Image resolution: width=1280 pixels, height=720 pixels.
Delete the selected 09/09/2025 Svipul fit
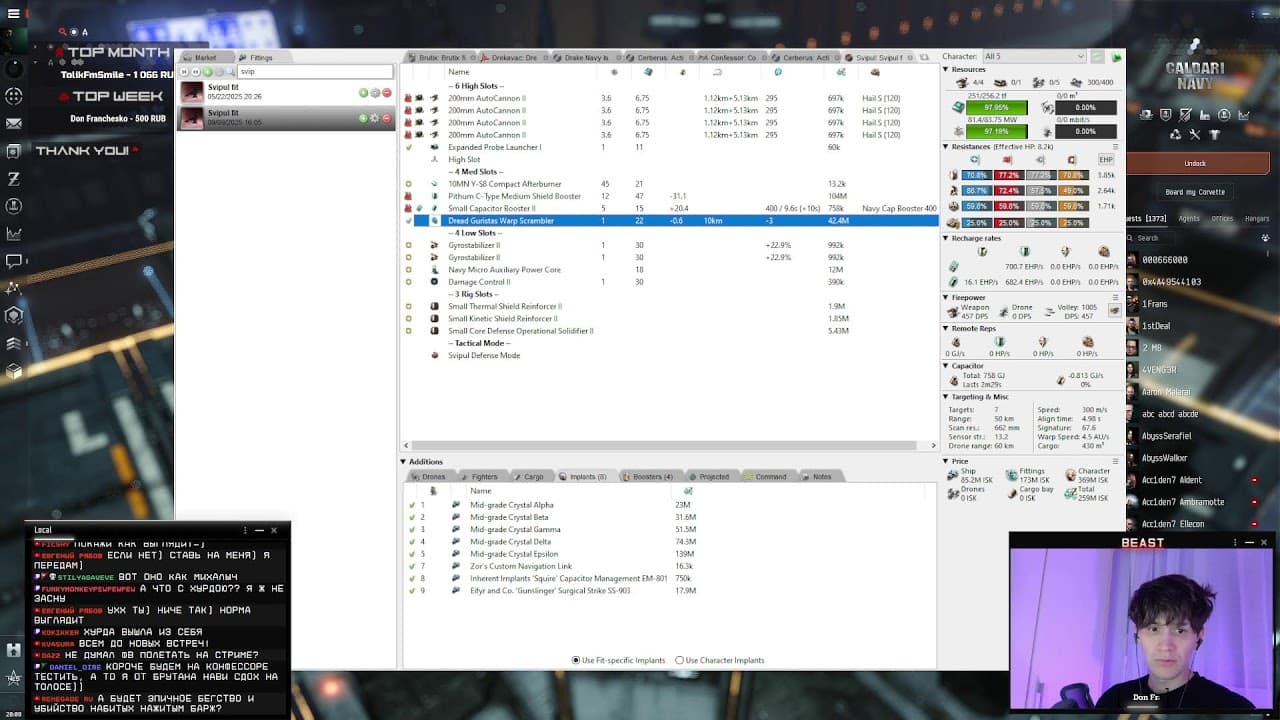[x=387, y=119]
